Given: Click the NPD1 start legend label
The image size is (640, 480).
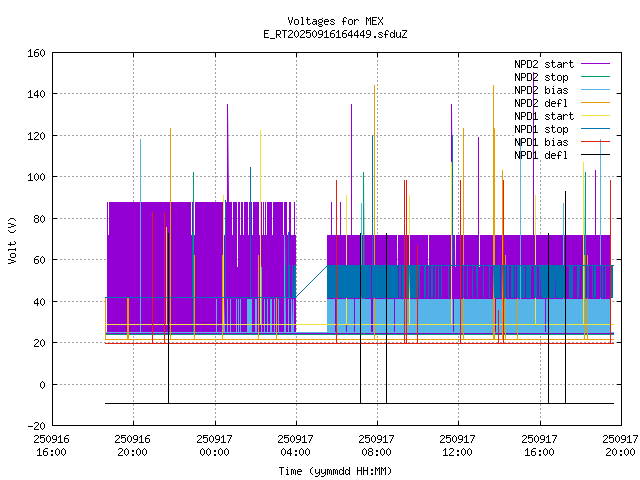Looking at the screenshot, I should pyautogui.click(x=544, y=116).
